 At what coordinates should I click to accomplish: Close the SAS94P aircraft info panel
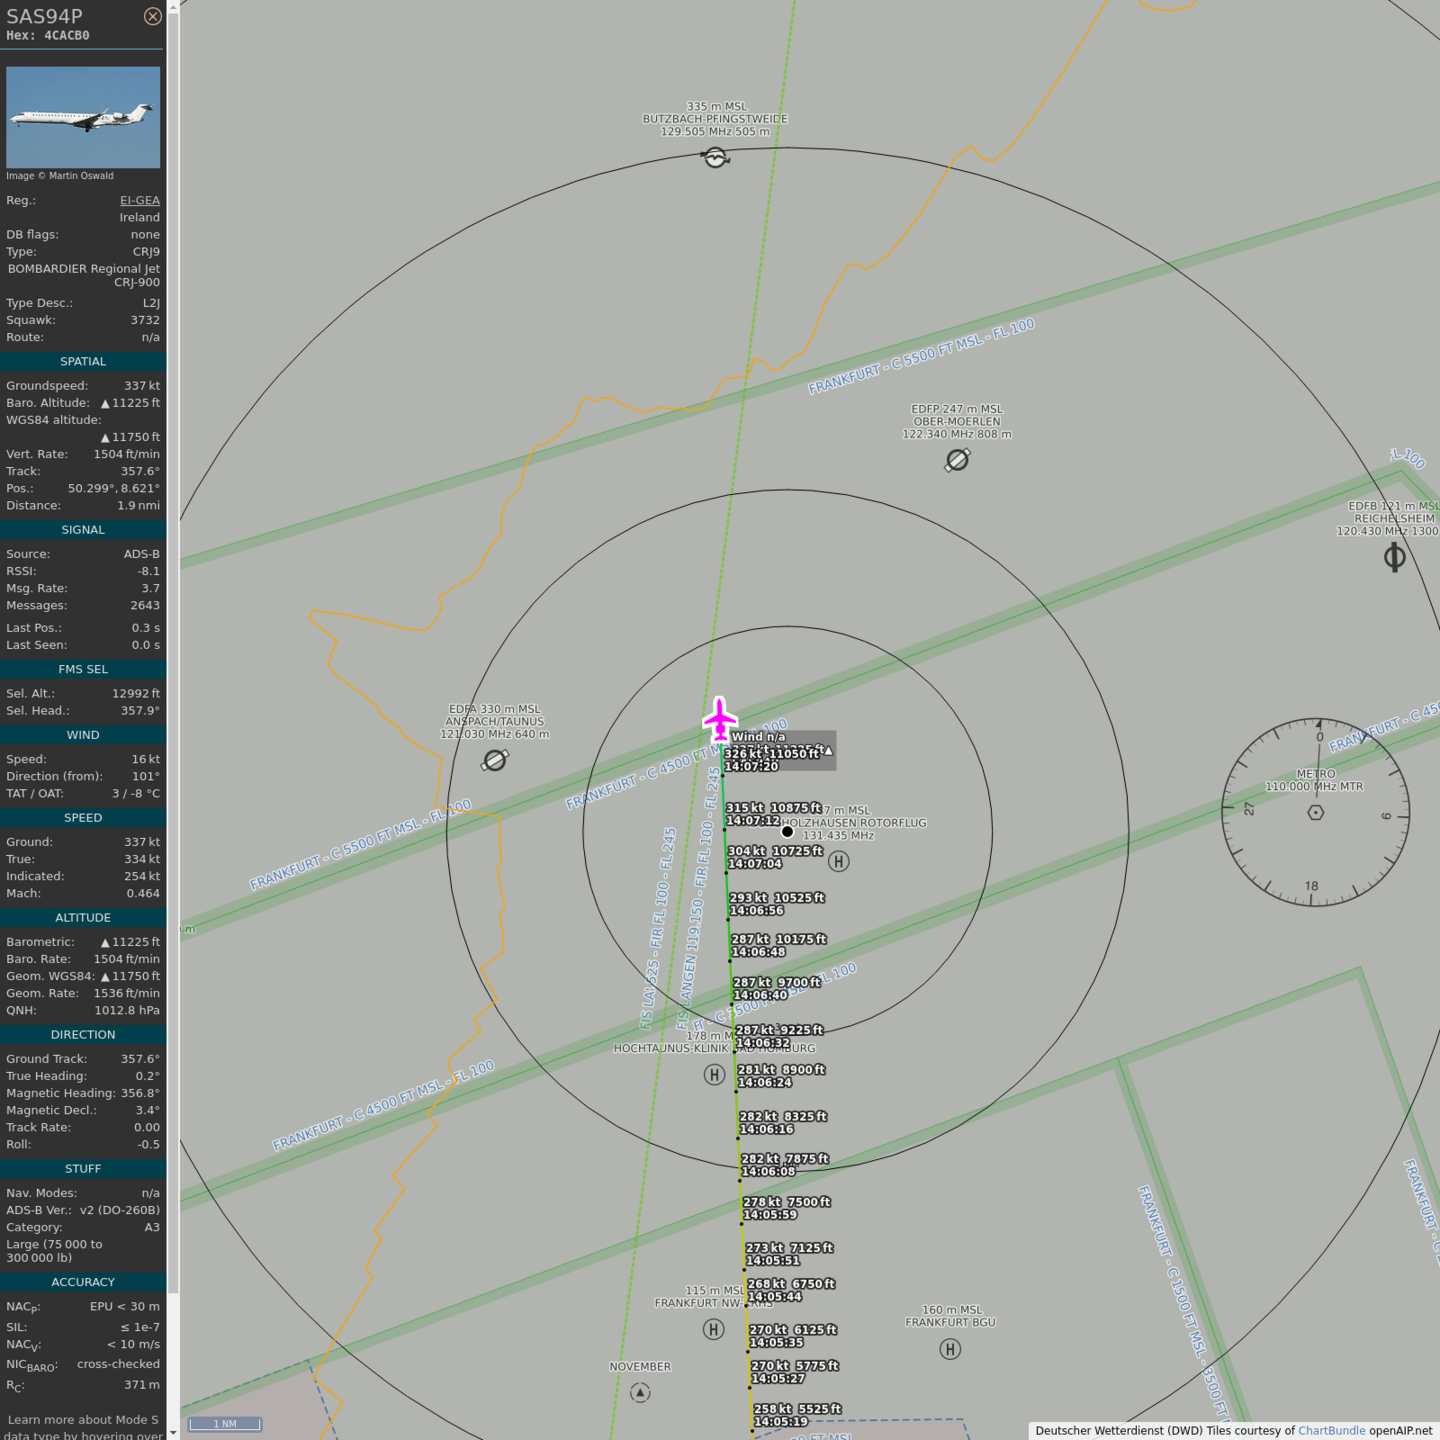tap(152, 16)
